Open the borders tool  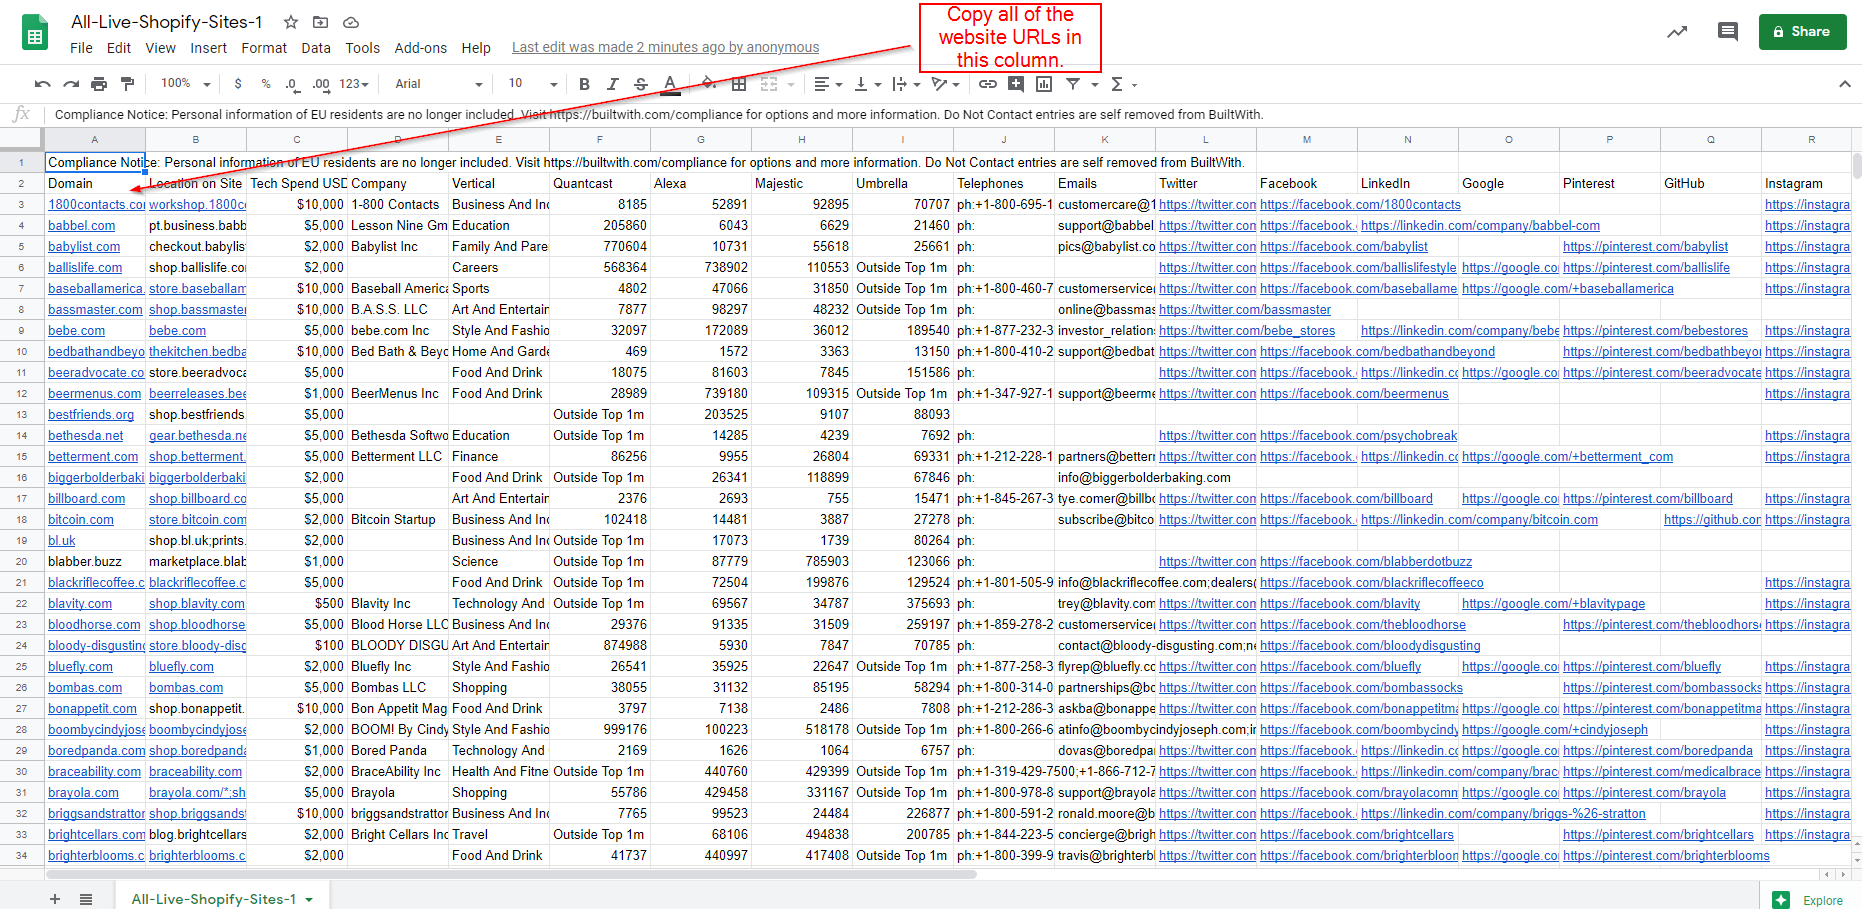click(739, 84)
